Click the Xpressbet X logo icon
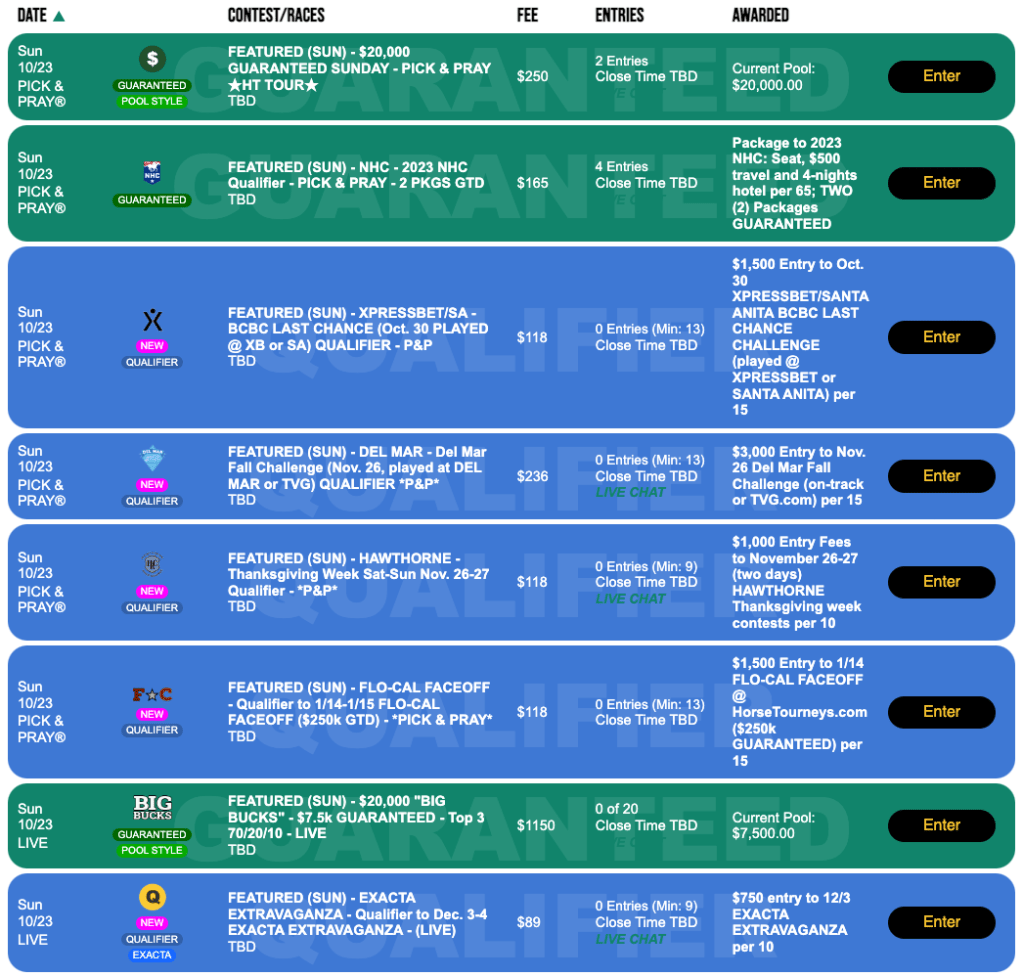 tap(152, 320)
